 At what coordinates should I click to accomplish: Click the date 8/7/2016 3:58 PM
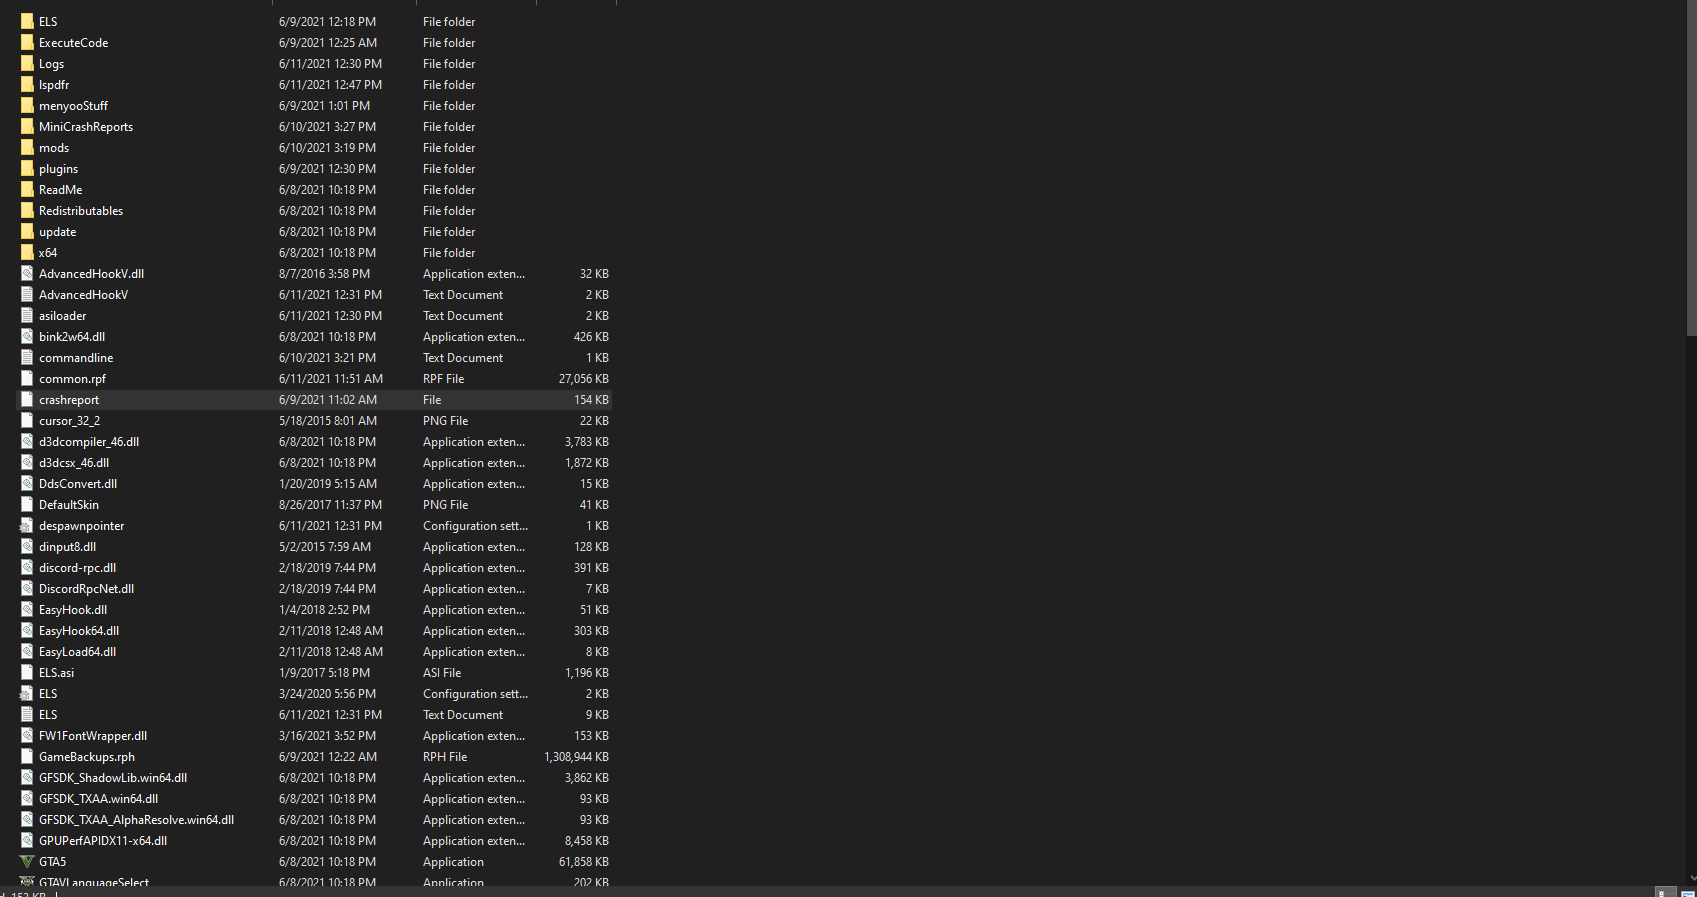[x=324, y=274]
